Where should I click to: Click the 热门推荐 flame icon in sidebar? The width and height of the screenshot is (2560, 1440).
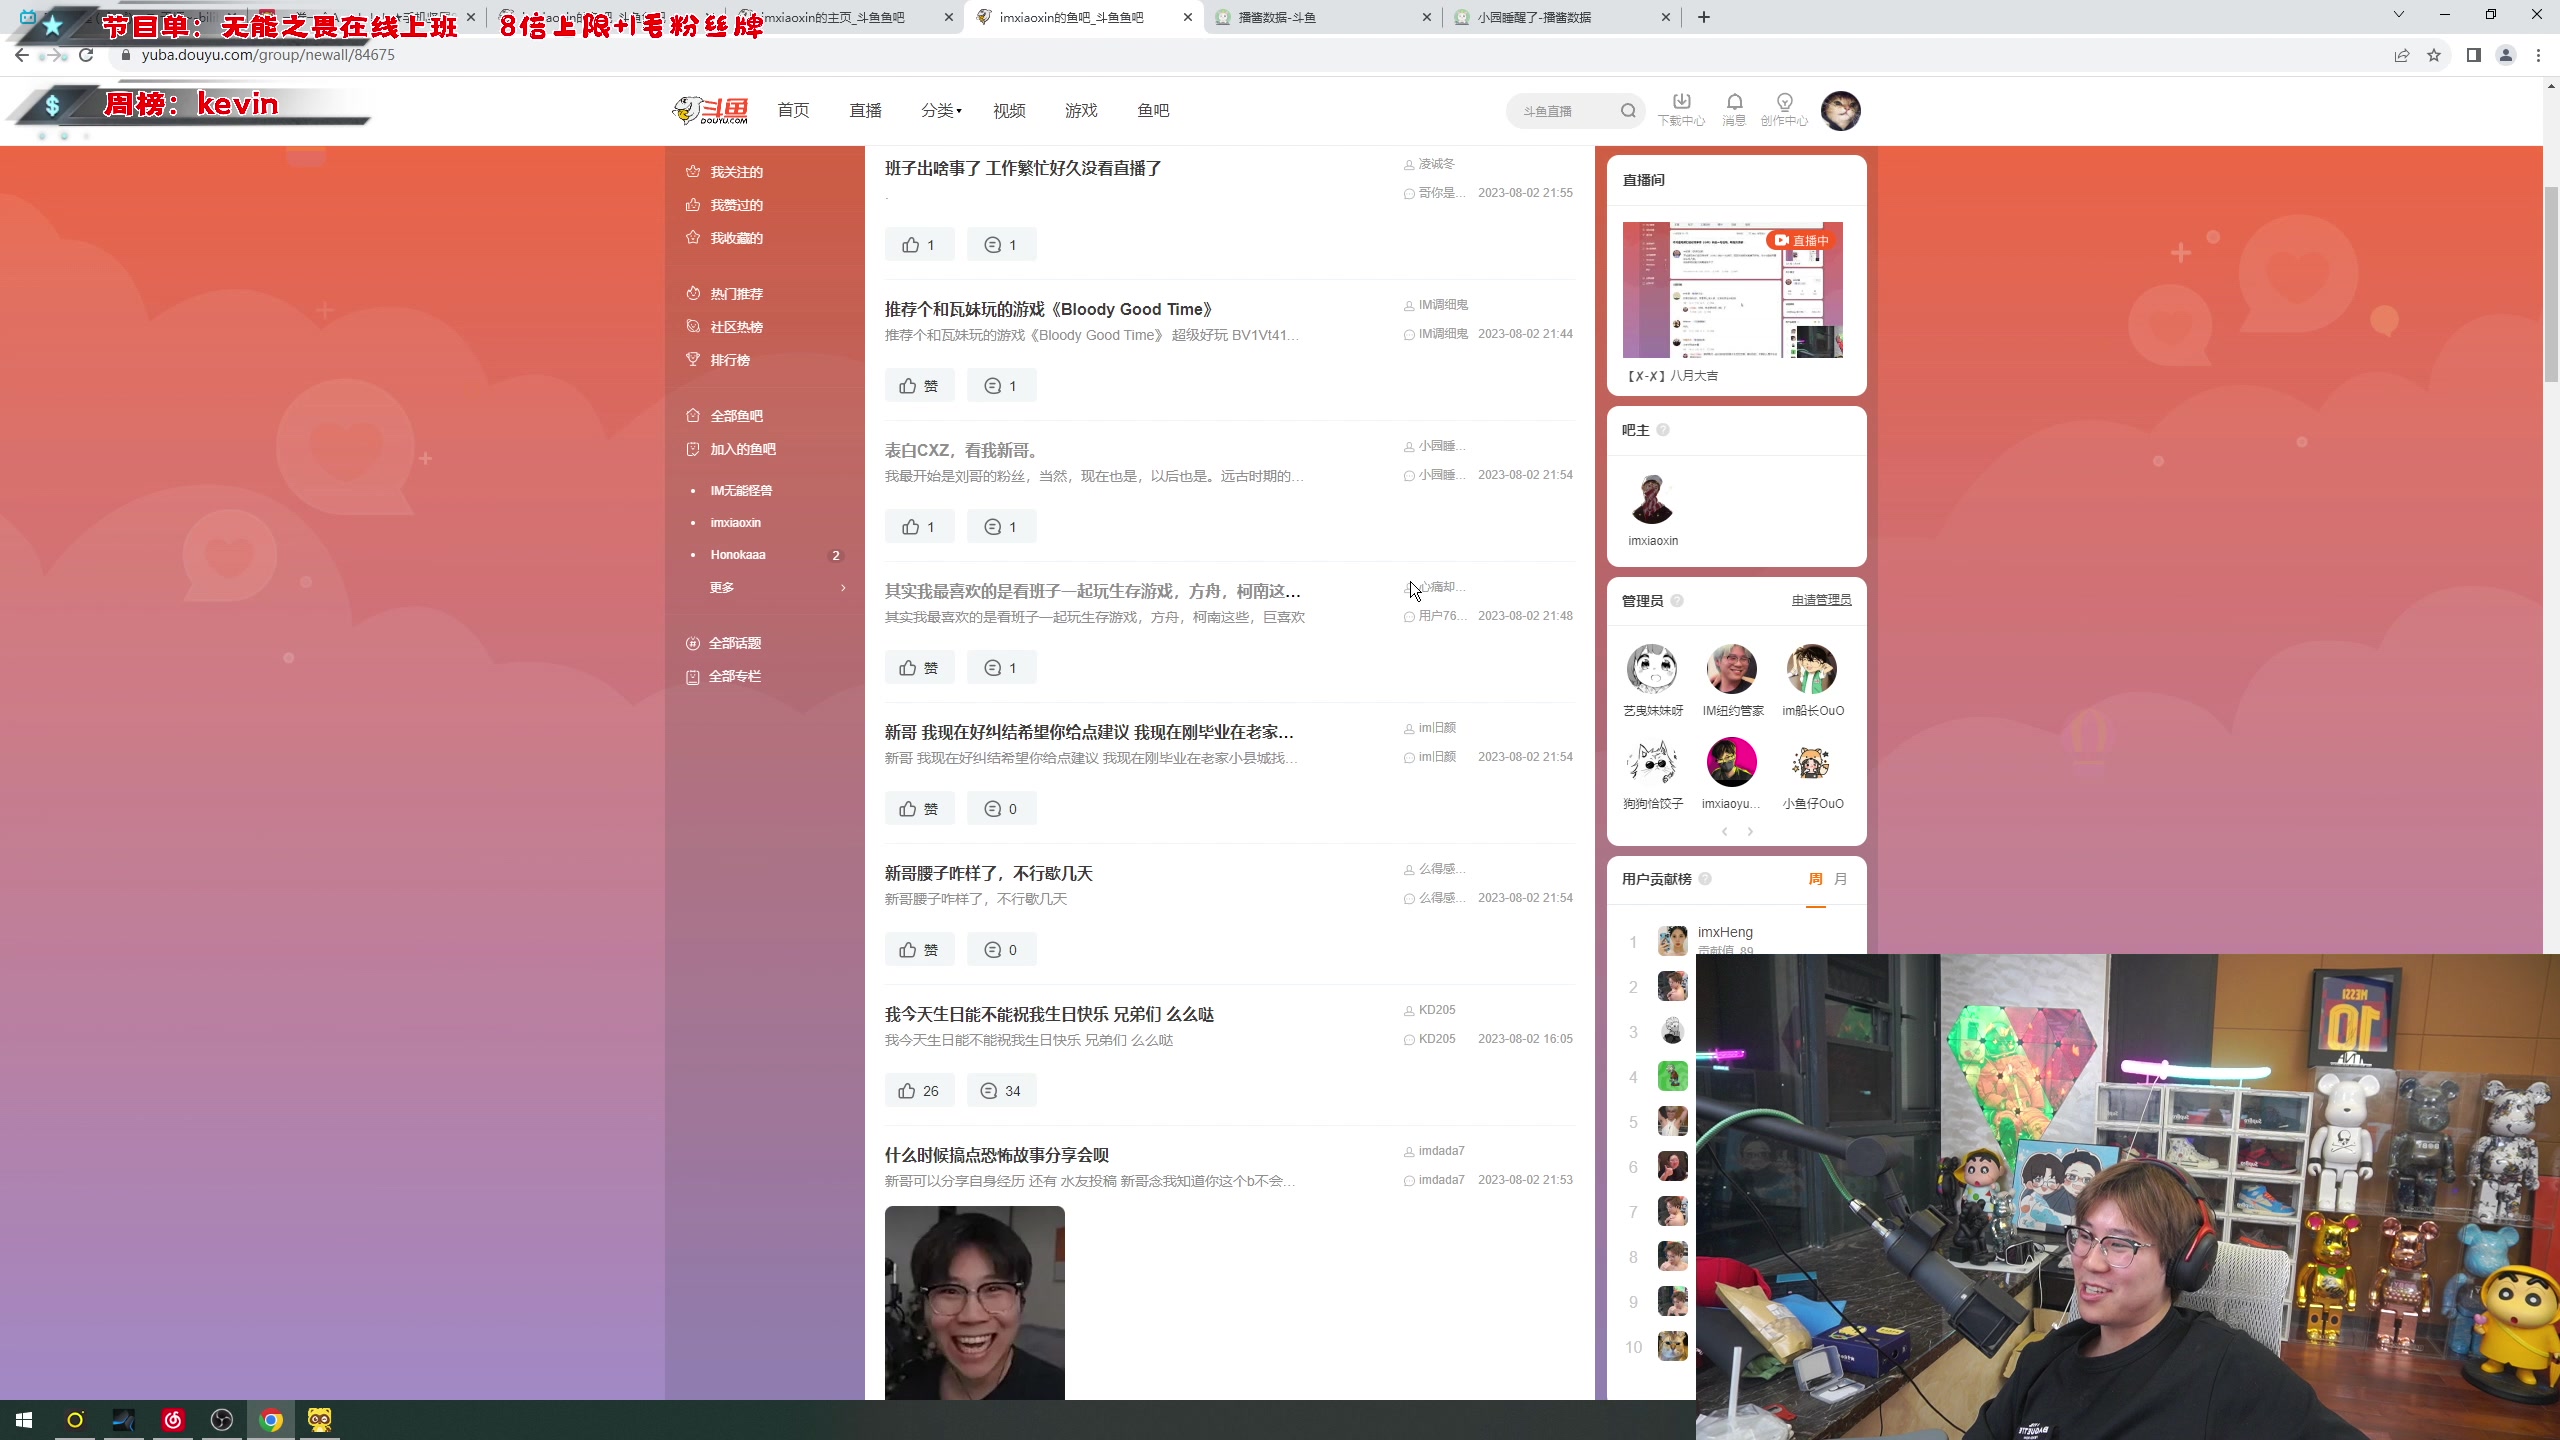click(x=693, y=293)
